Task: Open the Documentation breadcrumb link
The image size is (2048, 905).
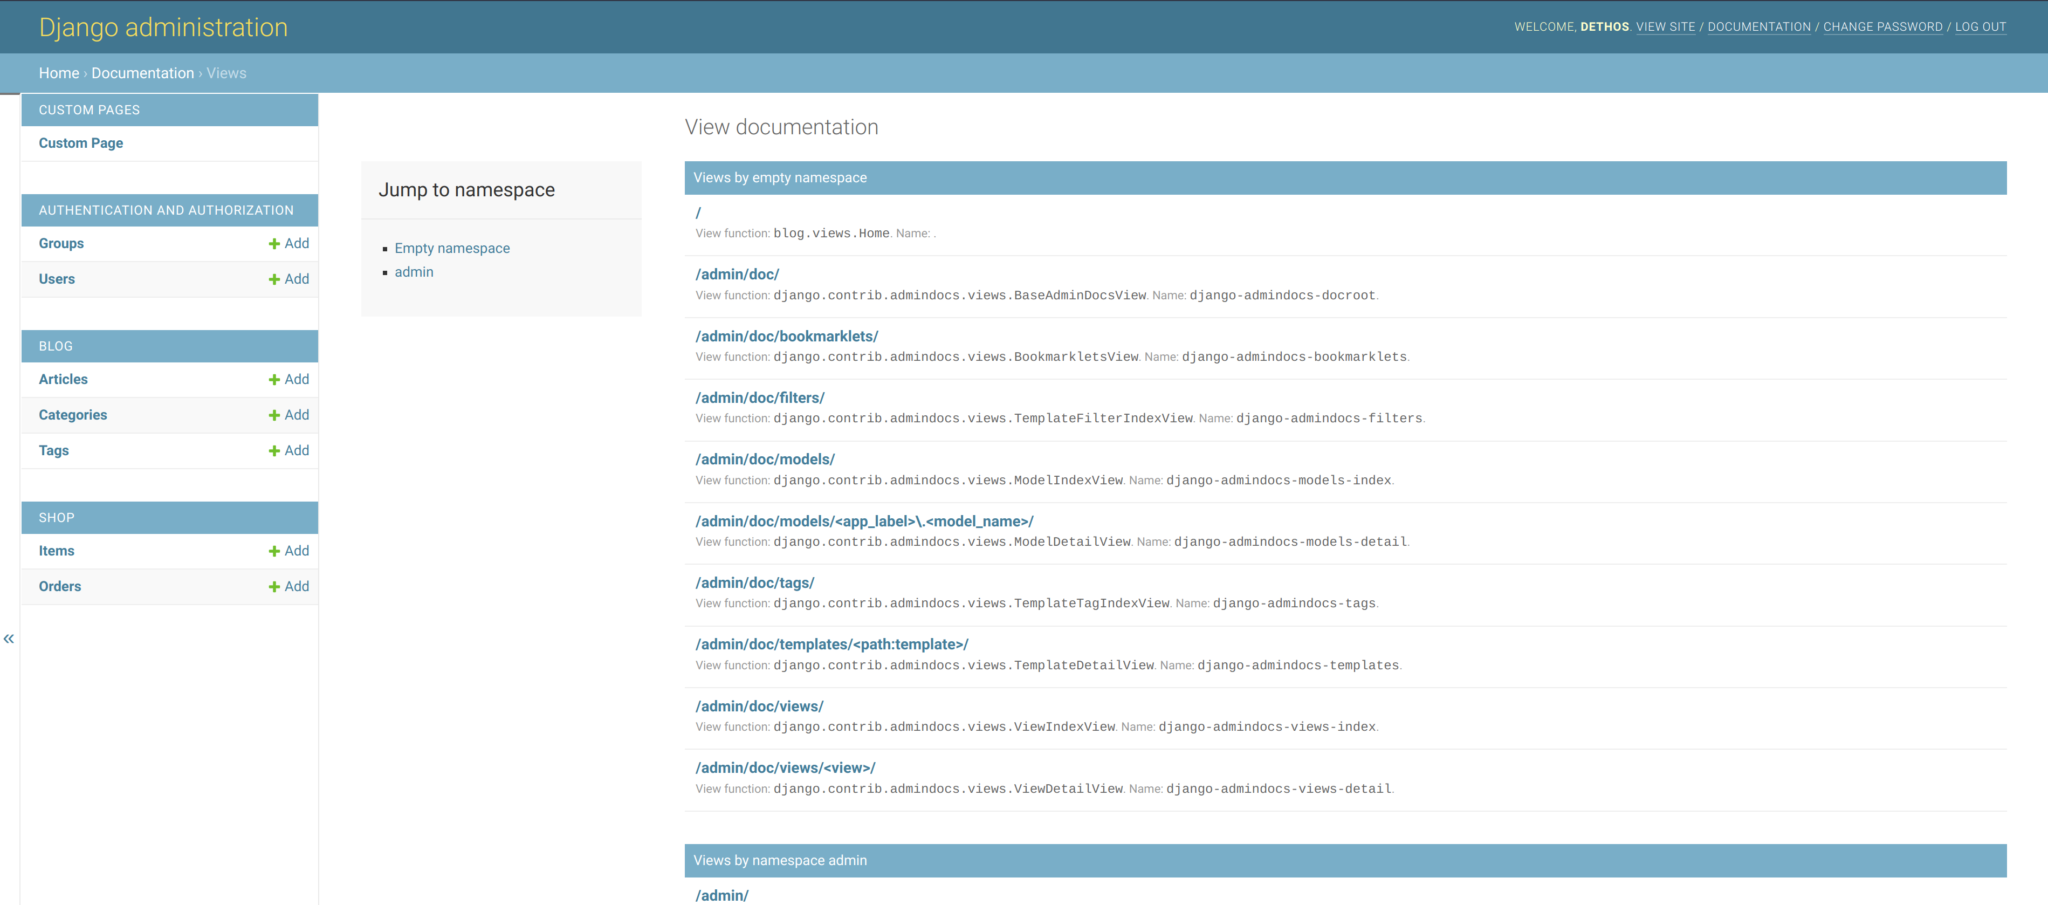Action: pyautogui.click(x=142, y=72)
